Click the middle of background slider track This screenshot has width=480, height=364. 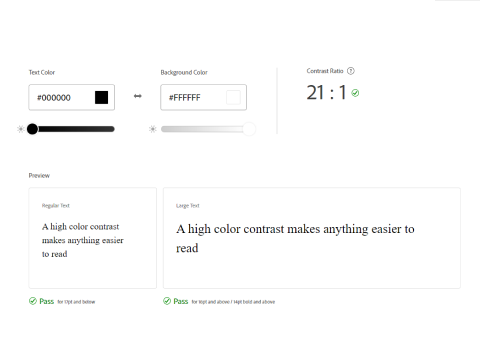click(x=206, y=129)
